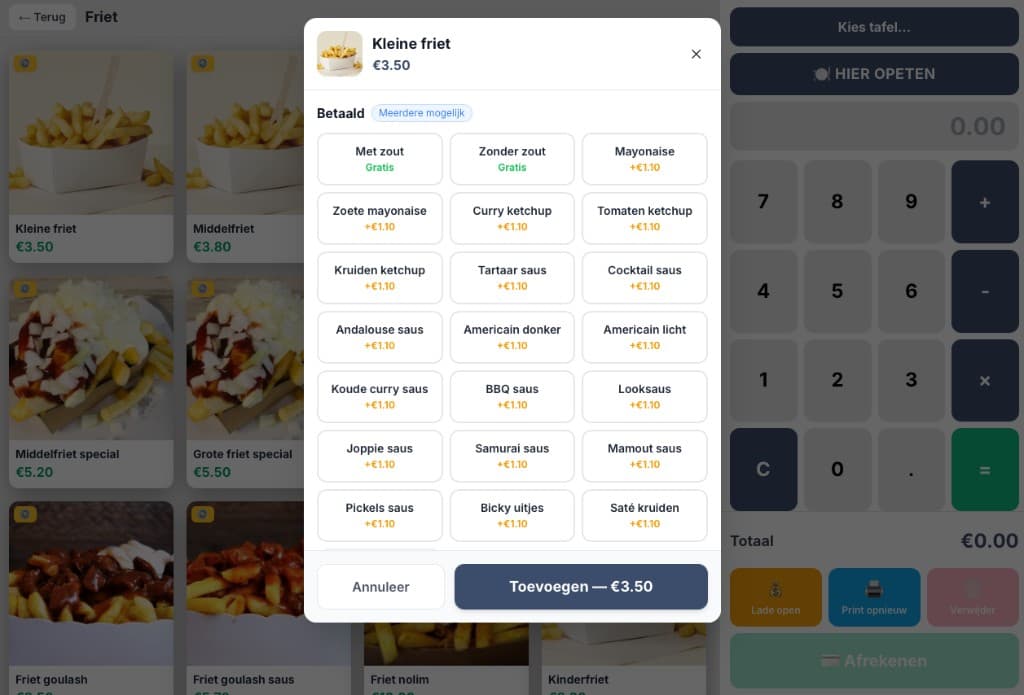This screenshot has height=695, width=1024.
Task: Click the Afrekenen card payment button
Action: click(874, 660)
